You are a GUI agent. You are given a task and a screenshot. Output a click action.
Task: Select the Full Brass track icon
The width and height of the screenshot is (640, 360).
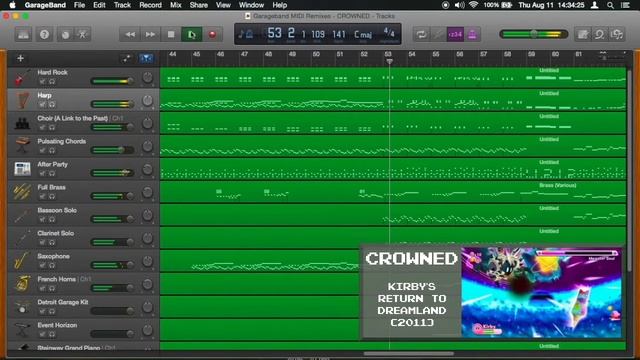(x=22, y=192)
